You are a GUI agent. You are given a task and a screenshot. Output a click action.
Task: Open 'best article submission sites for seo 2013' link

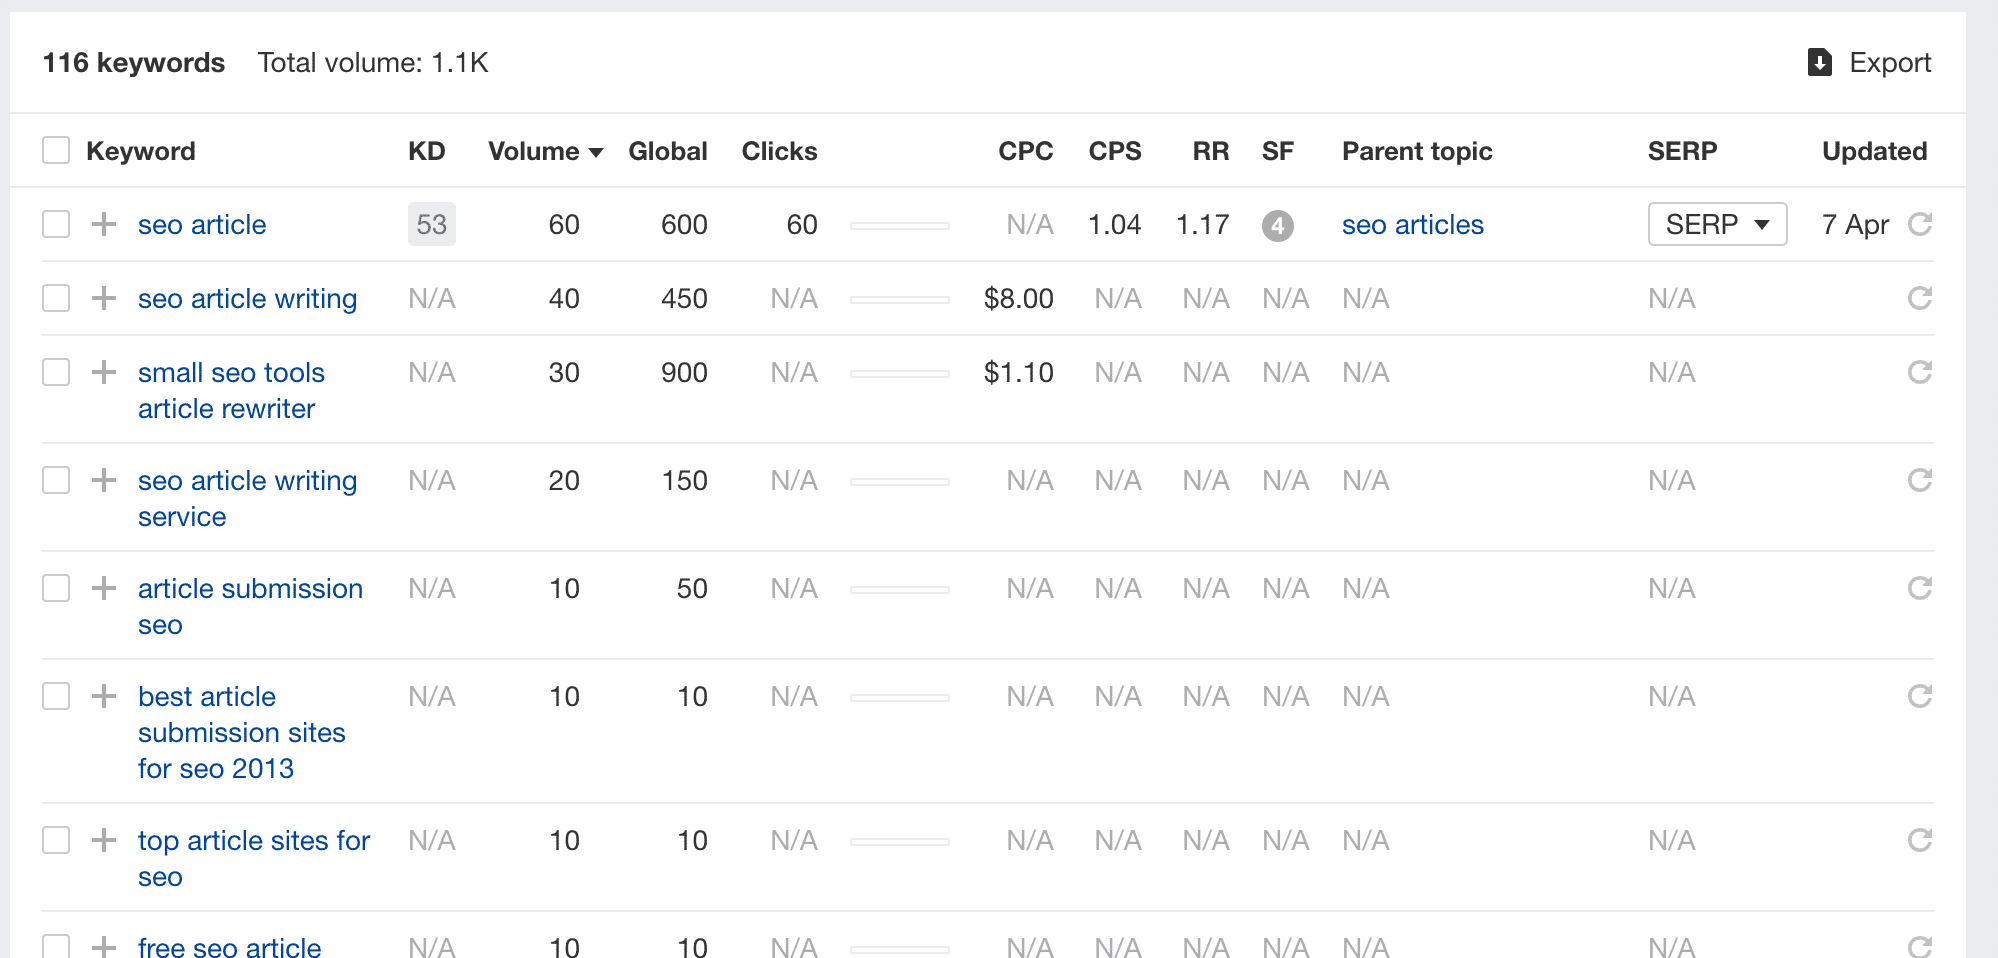[x=241, y=732]
